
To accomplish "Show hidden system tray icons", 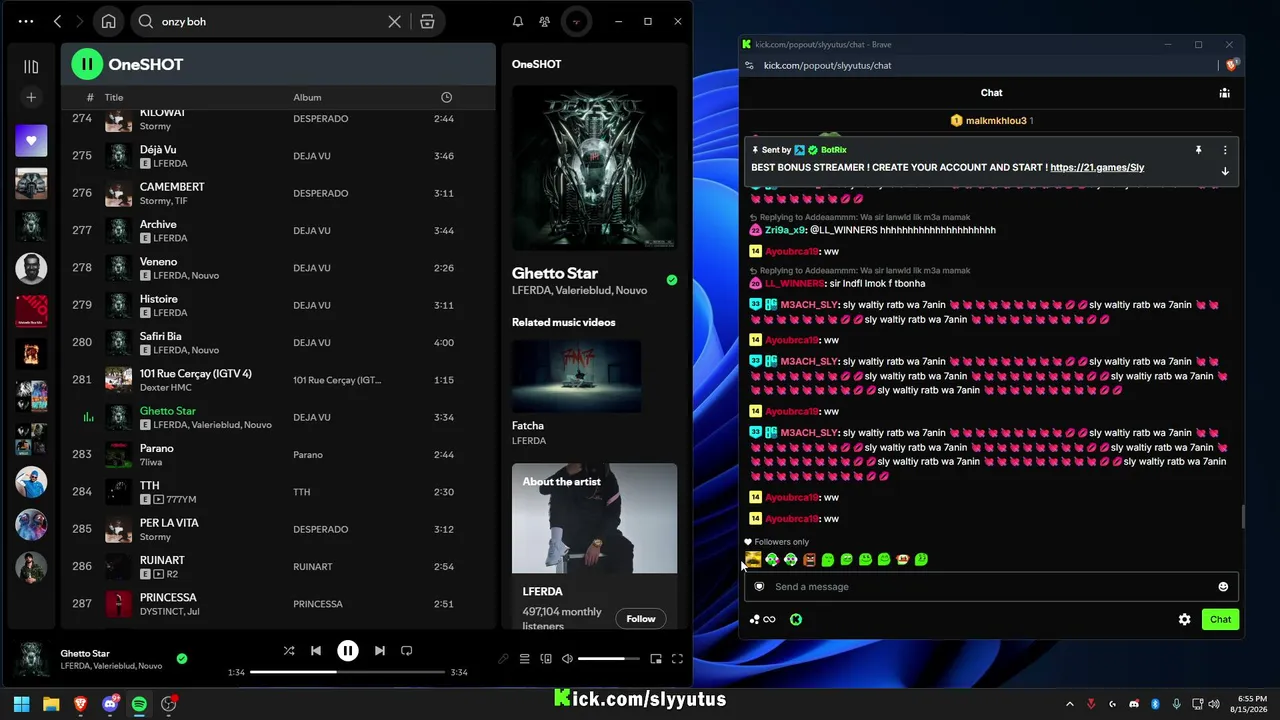I will click(1070, 704).
